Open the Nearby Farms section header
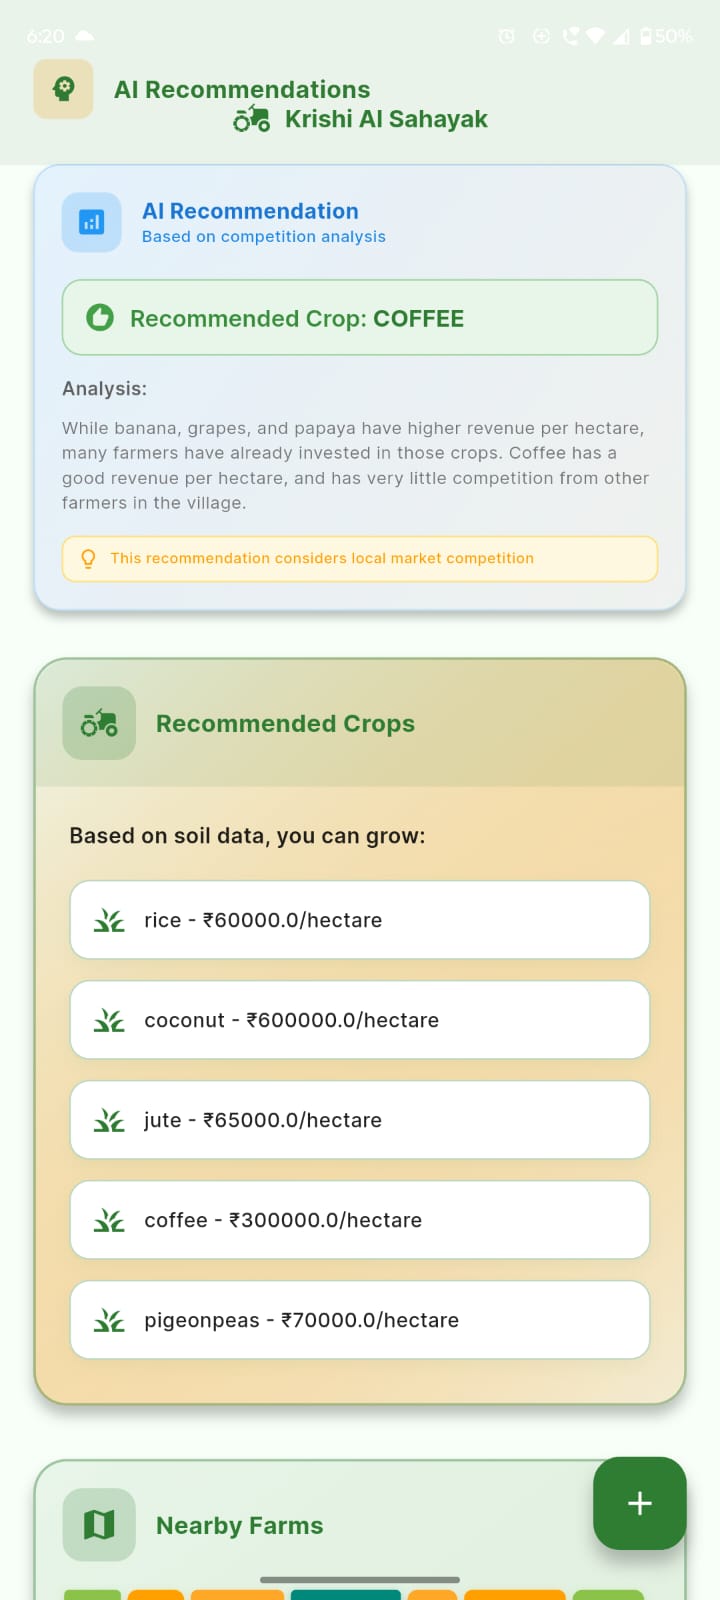This screenshot has height=1600, width=720. [239, 1525]
